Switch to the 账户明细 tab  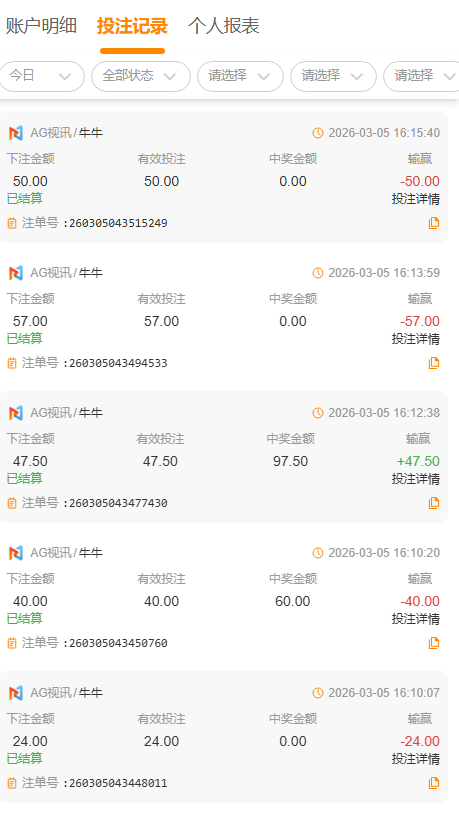(x=41, y=25)
